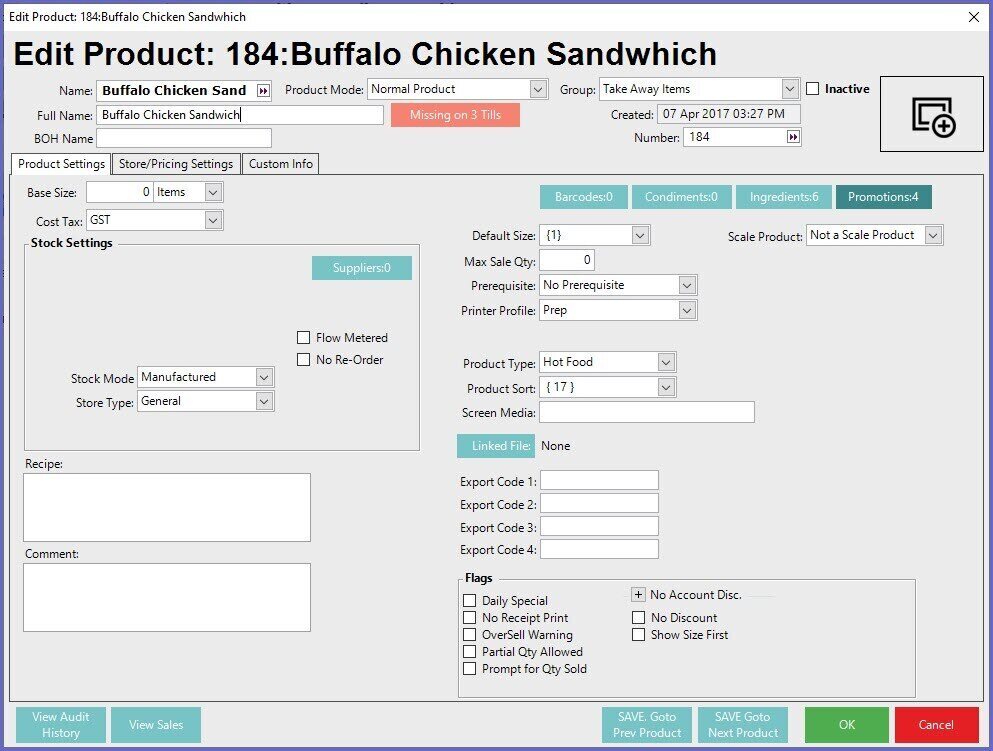This screenshot has width=993, height=751.
Task: Switch to Store/Pricing Settings tab
Action: (x=175, y=164)
